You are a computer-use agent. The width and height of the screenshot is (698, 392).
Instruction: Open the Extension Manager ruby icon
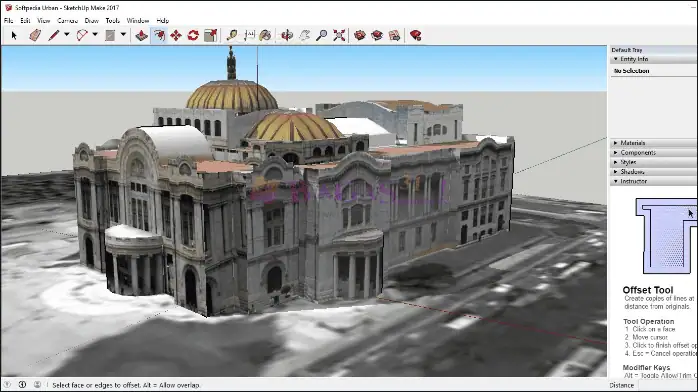[416, 35]
